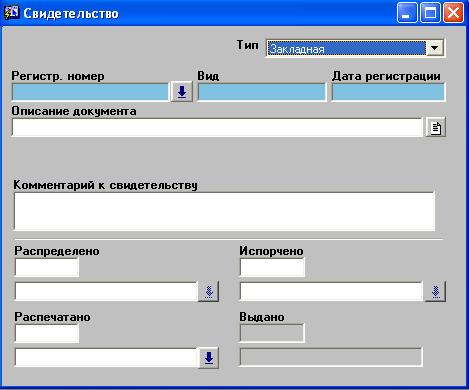
Task: Click the dotted arrow button for Испорчено
Action: pos(435,291)
